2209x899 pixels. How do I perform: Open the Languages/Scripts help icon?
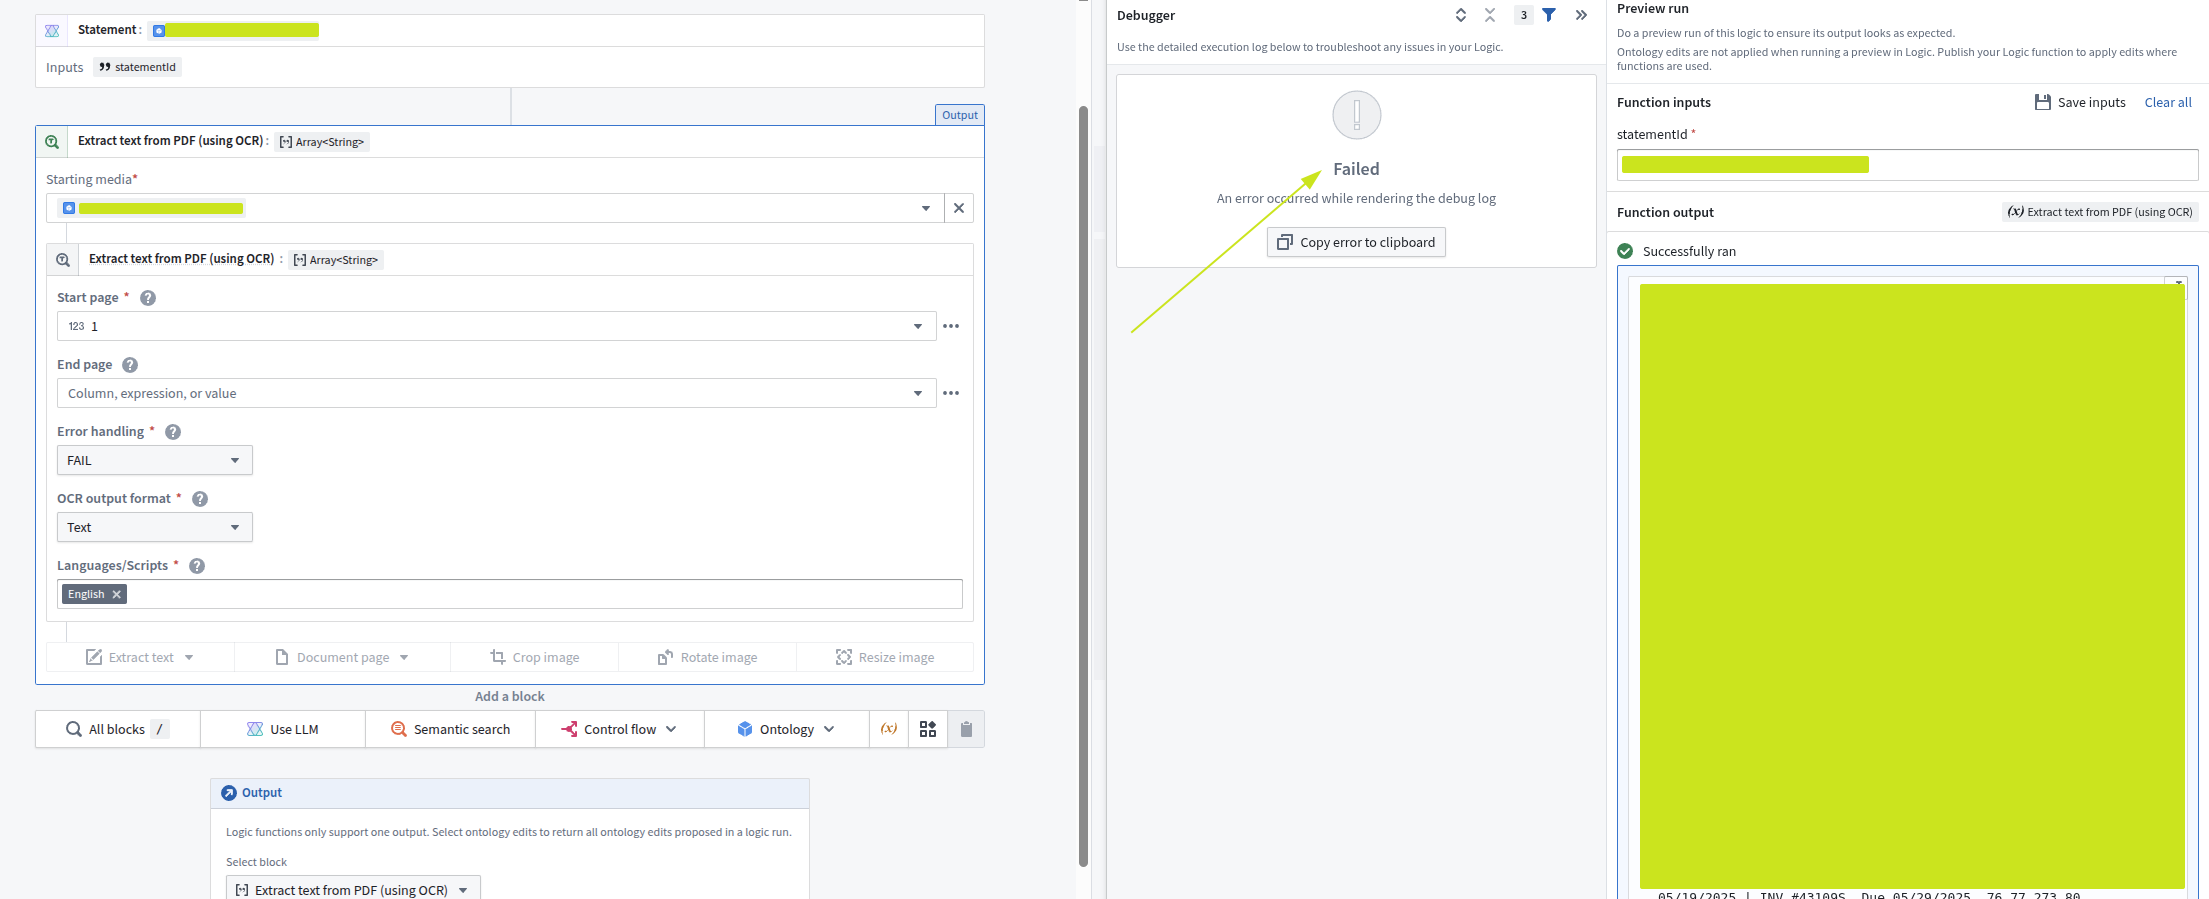tap(197, 566)
